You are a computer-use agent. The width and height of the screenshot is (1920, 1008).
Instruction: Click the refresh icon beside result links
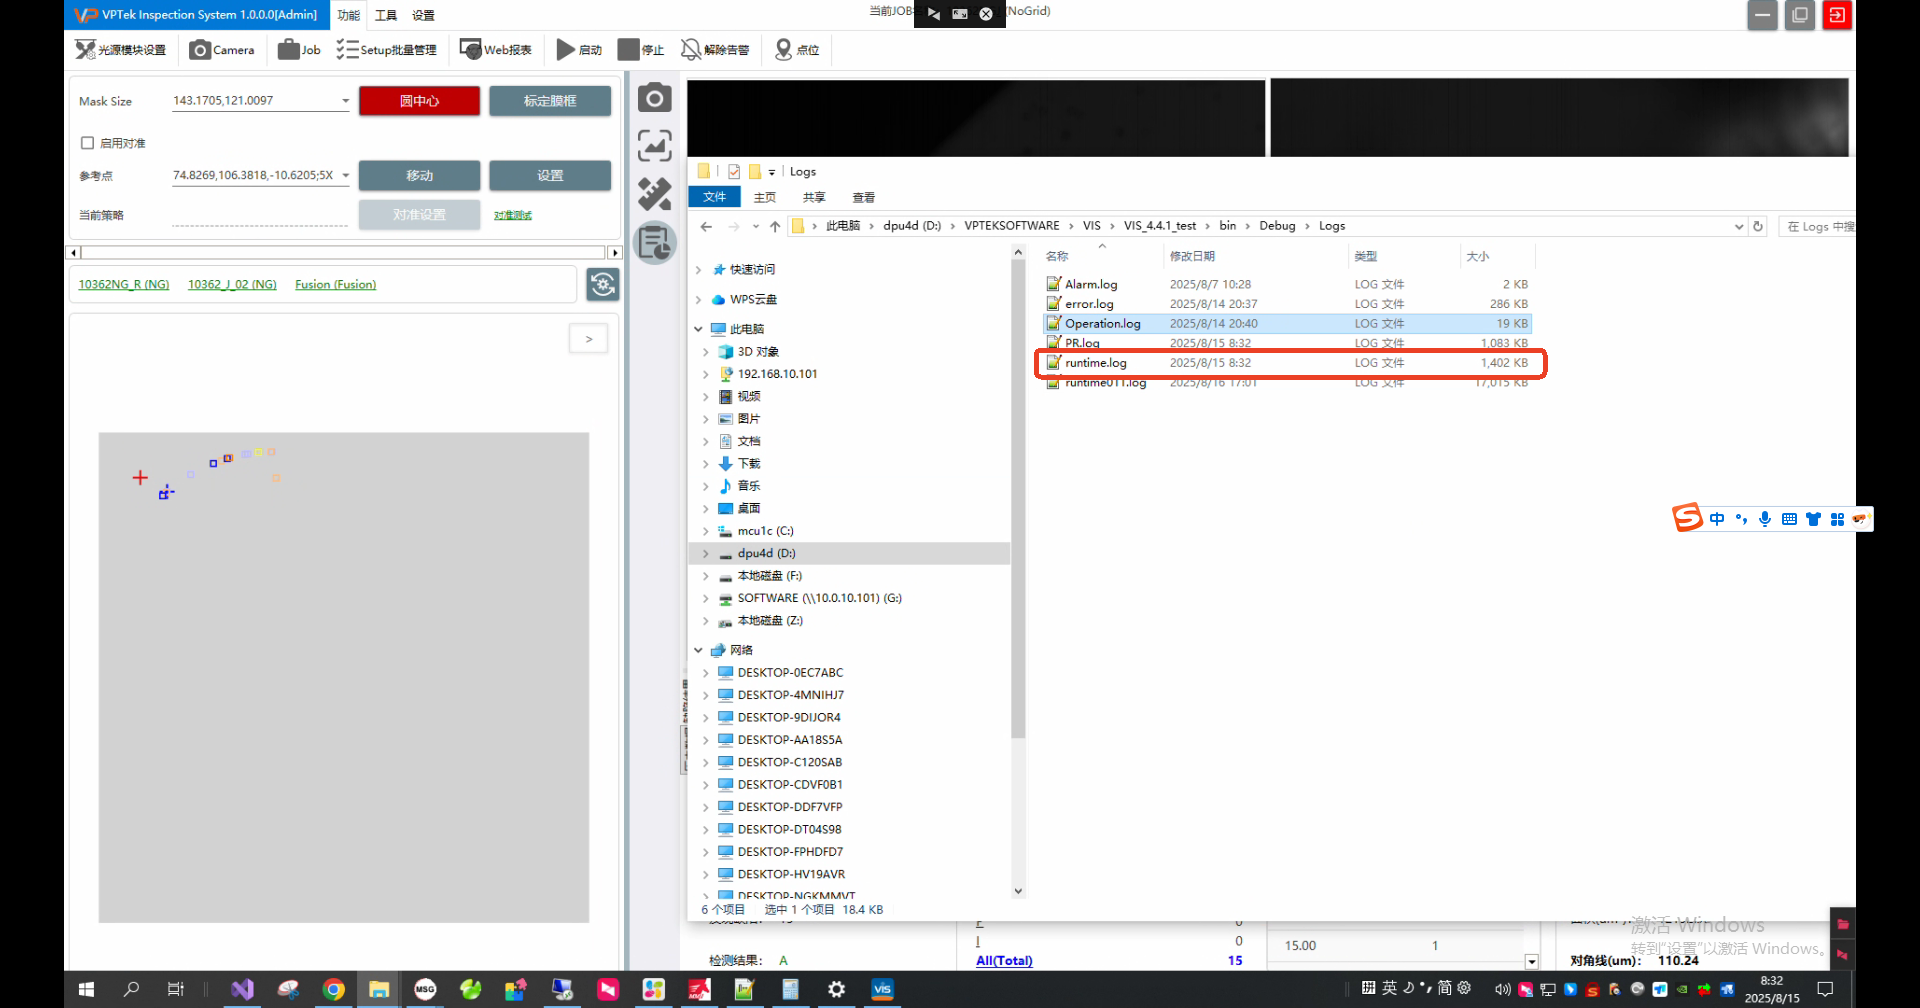[603, 285]
